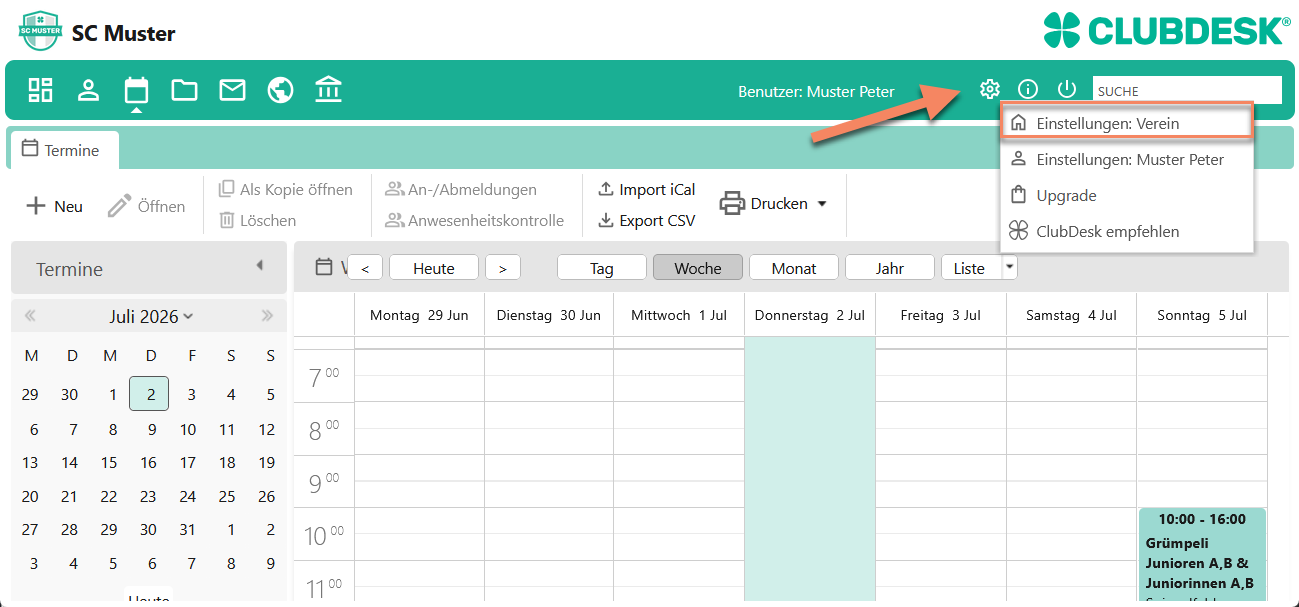1299x607 pixels.
Task: Switch to Monat view
Action: pos(794,268)
